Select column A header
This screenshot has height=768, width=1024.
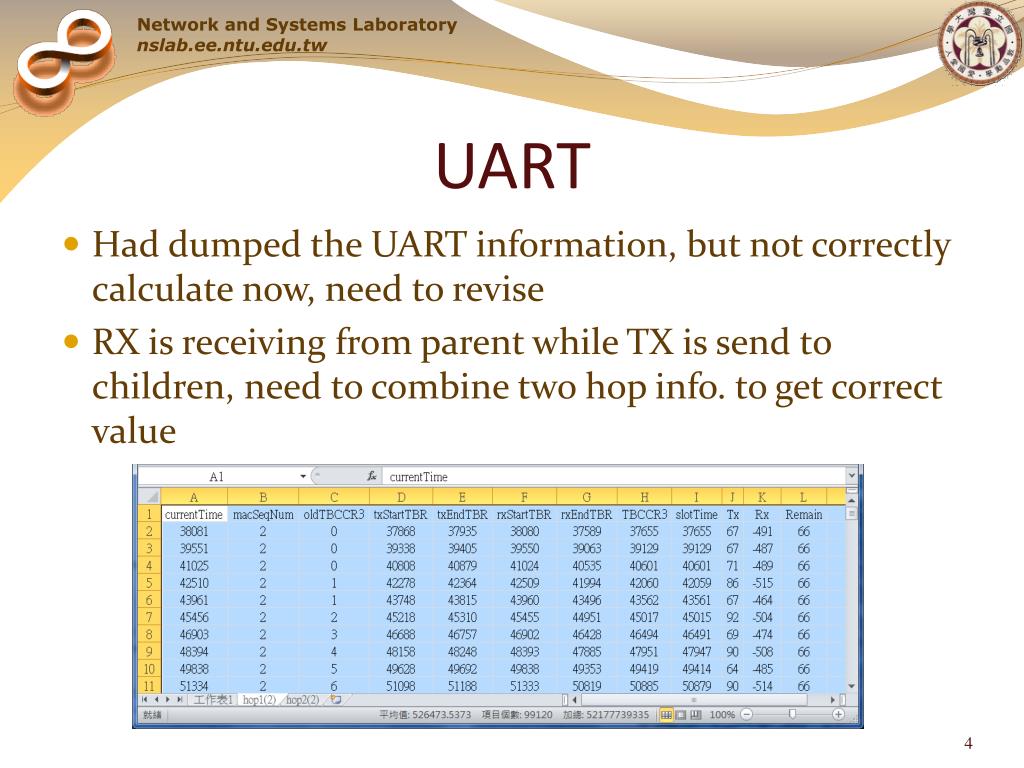(x=194, y=497)
